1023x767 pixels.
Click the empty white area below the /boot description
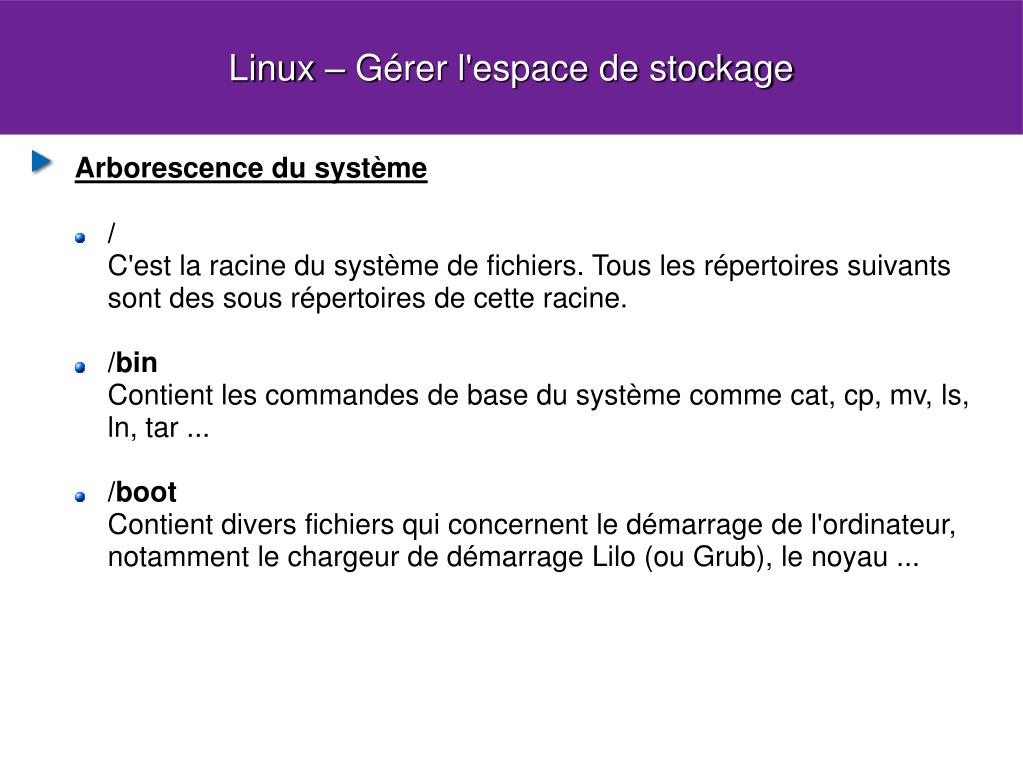point(512,665)
